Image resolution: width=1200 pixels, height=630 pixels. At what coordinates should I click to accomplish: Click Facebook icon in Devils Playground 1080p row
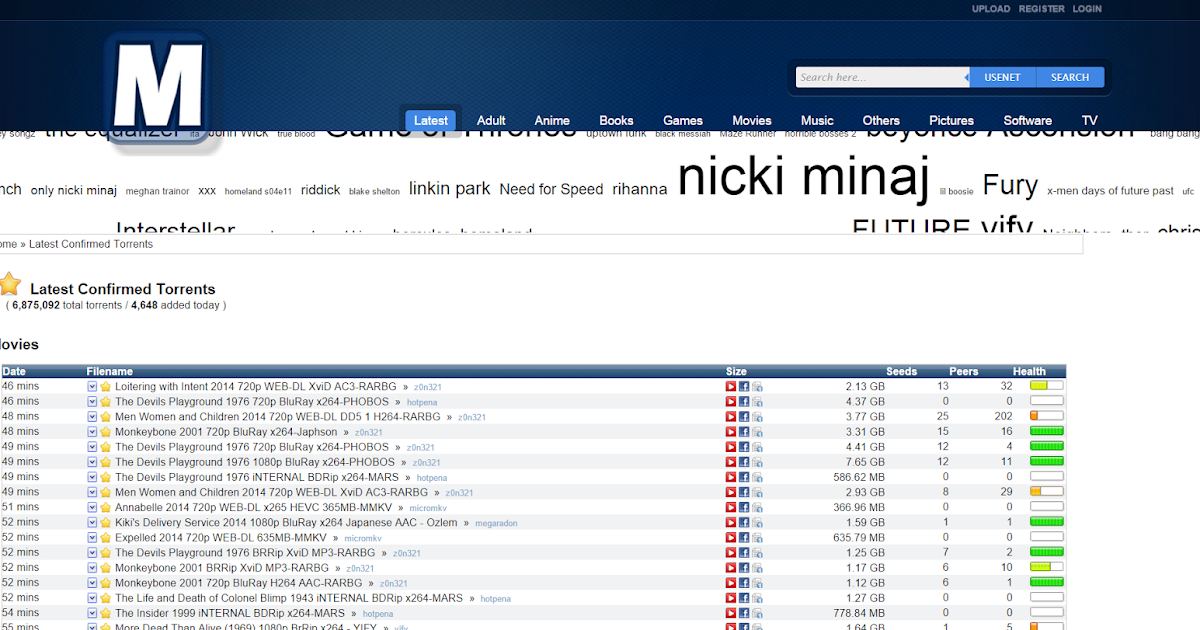[x=744, y=462]
